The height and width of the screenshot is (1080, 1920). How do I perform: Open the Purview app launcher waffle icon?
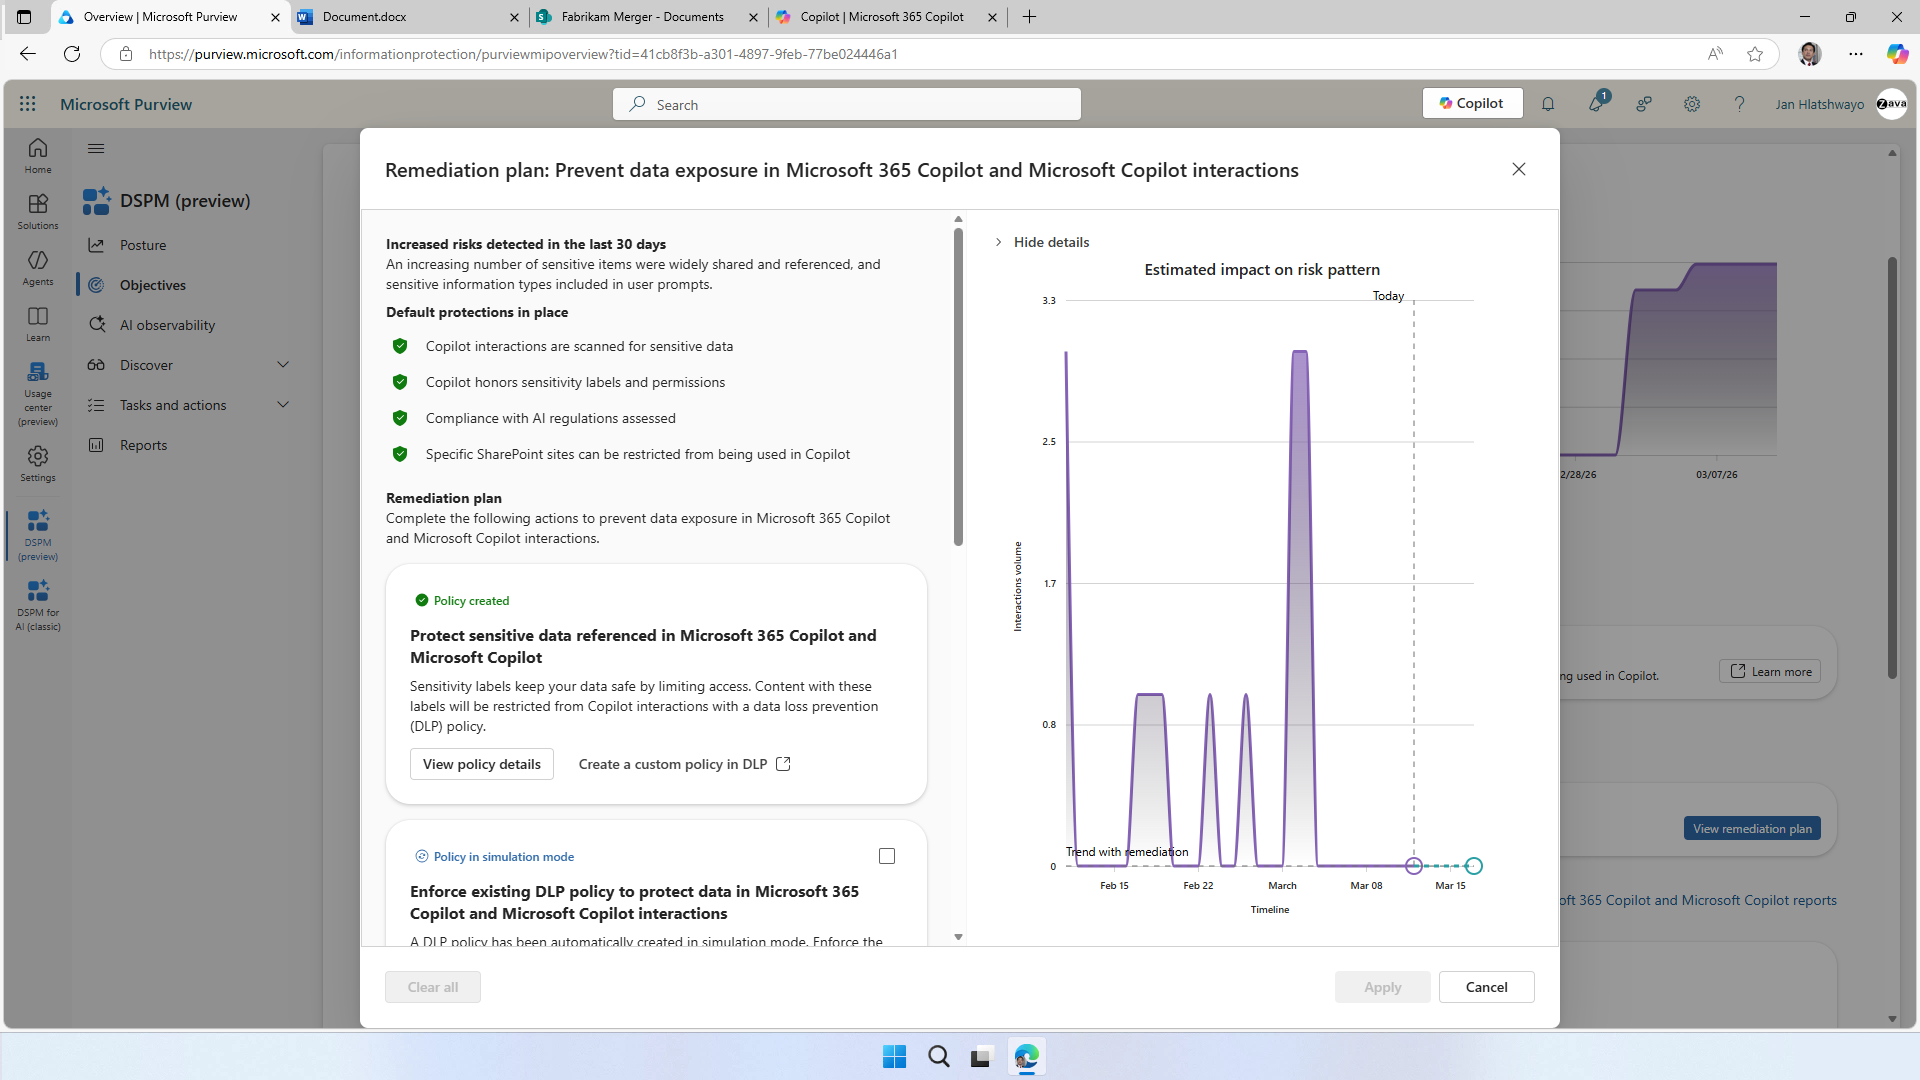(x=27, y=104)
